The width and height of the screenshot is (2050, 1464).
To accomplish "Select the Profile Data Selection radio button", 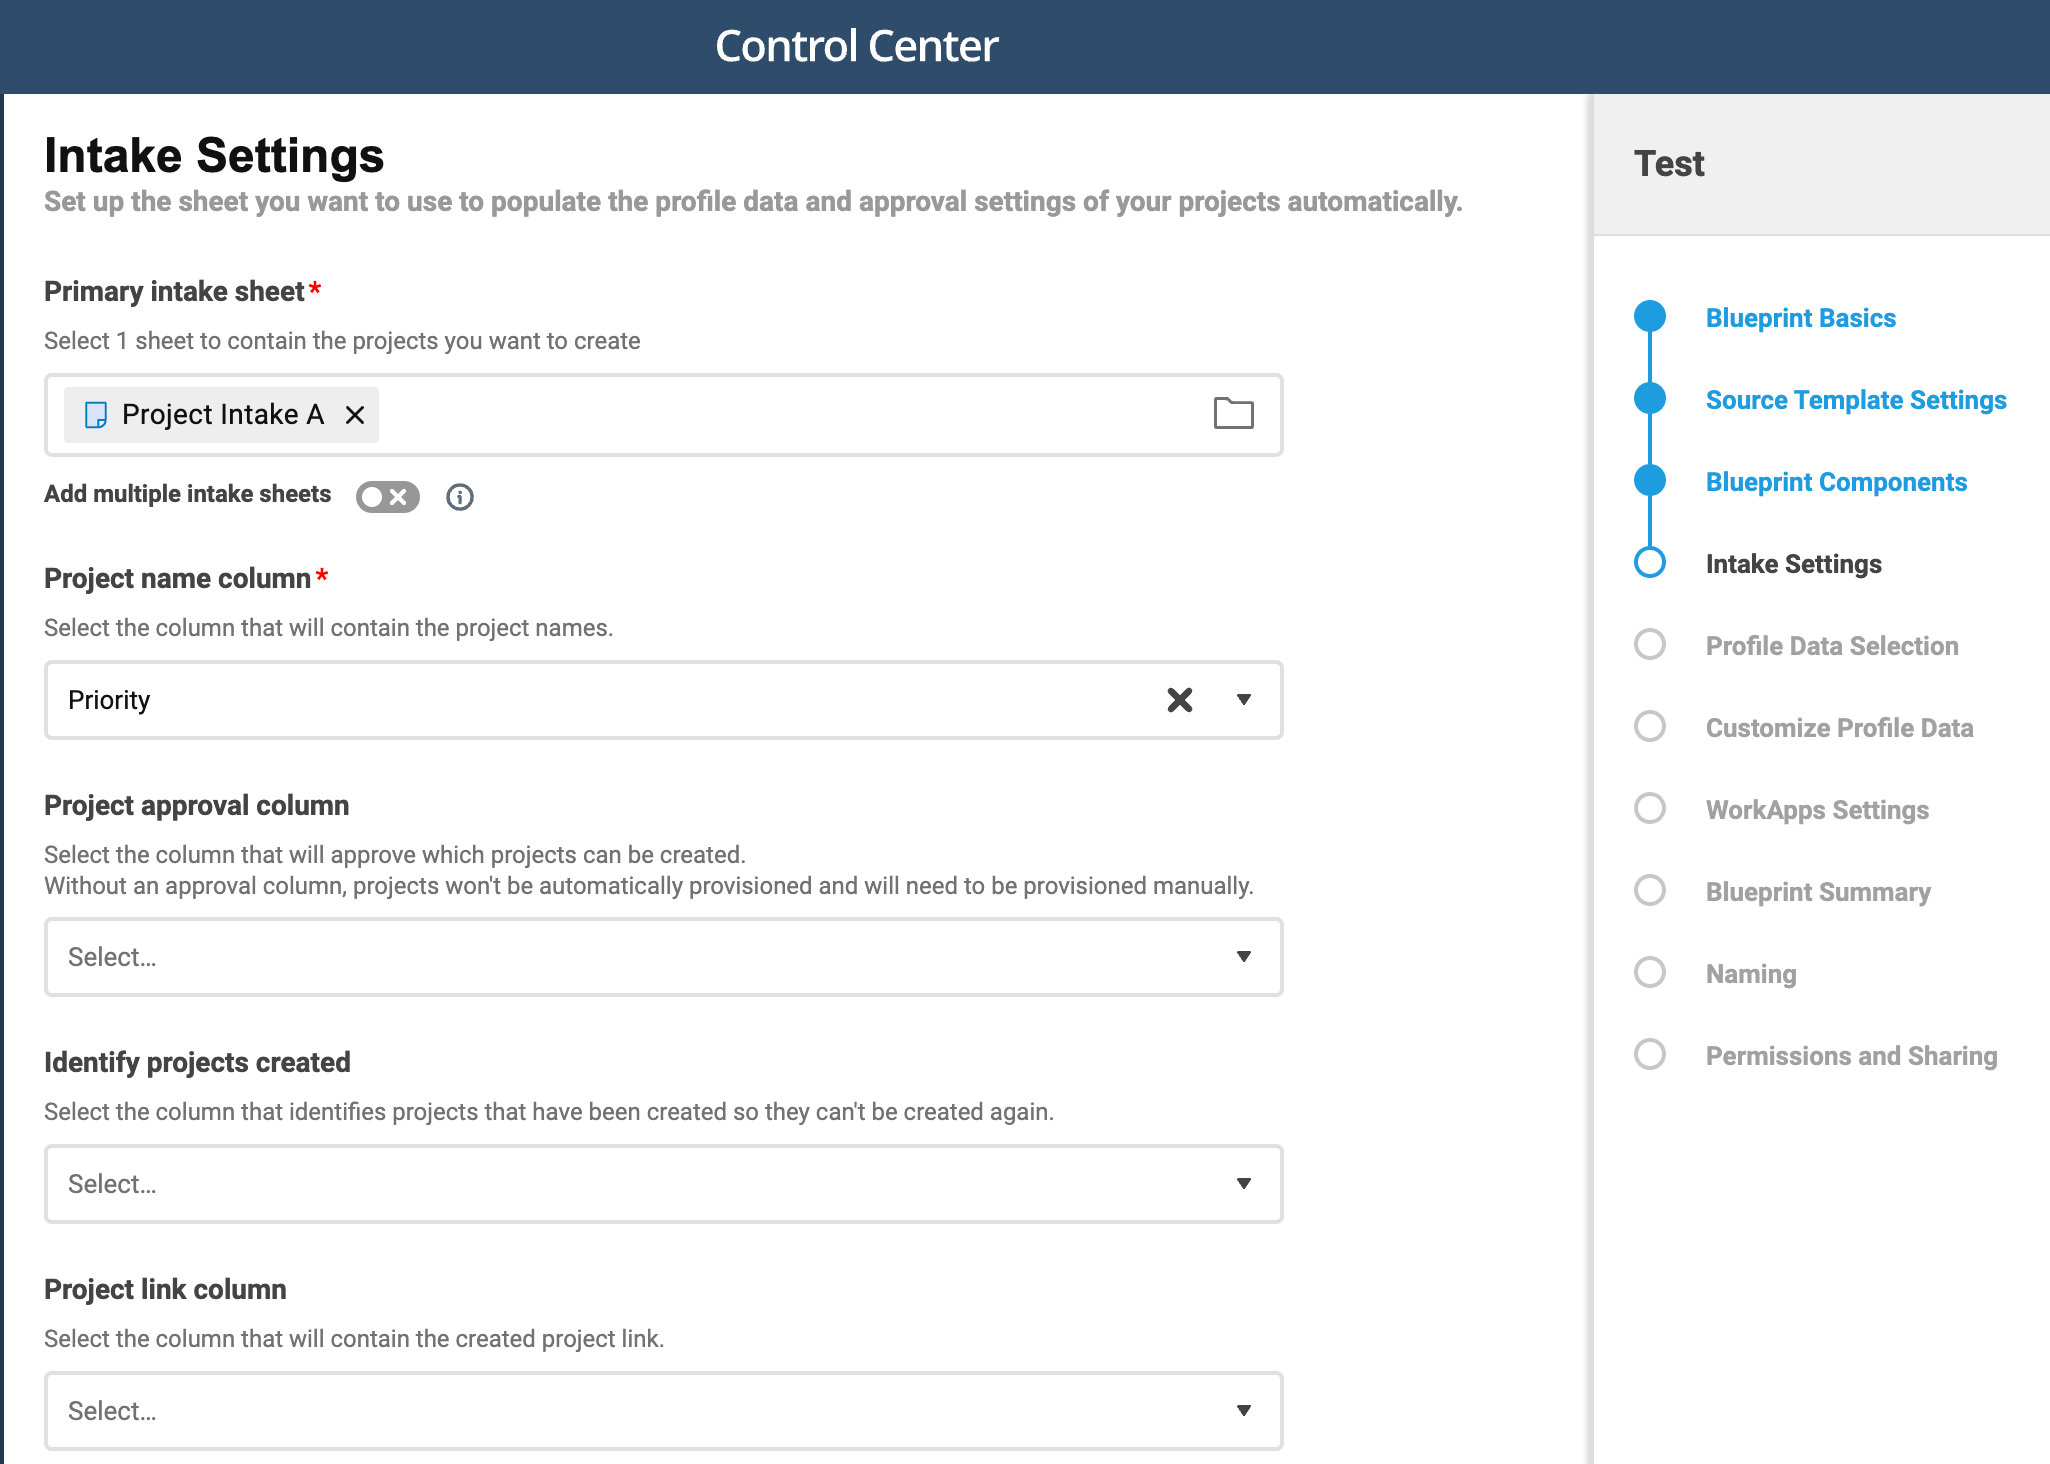I will point(1649,645).
